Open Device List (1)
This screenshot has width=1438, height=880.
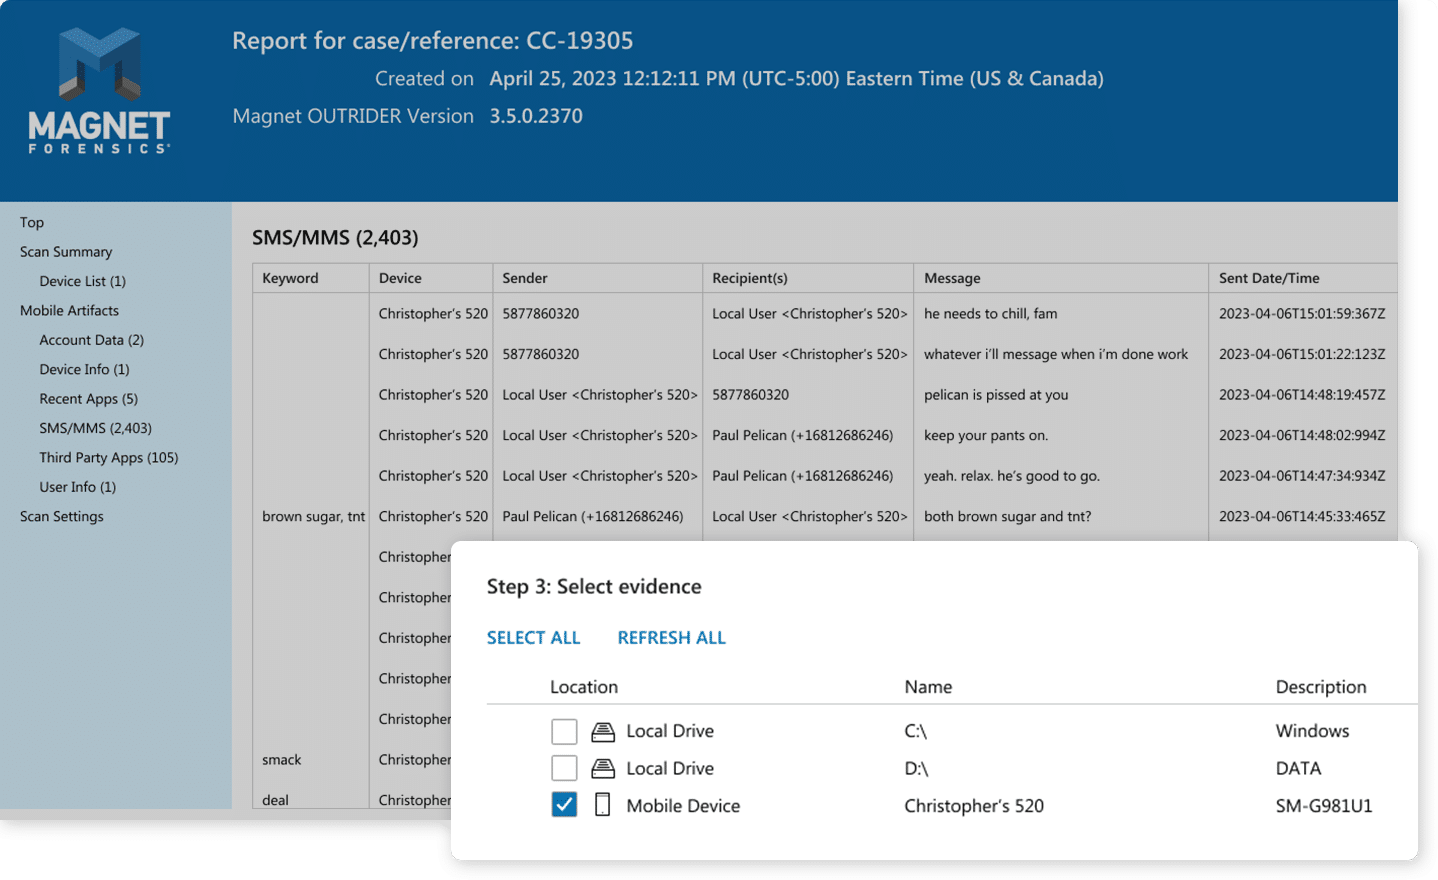pos(82,281)
